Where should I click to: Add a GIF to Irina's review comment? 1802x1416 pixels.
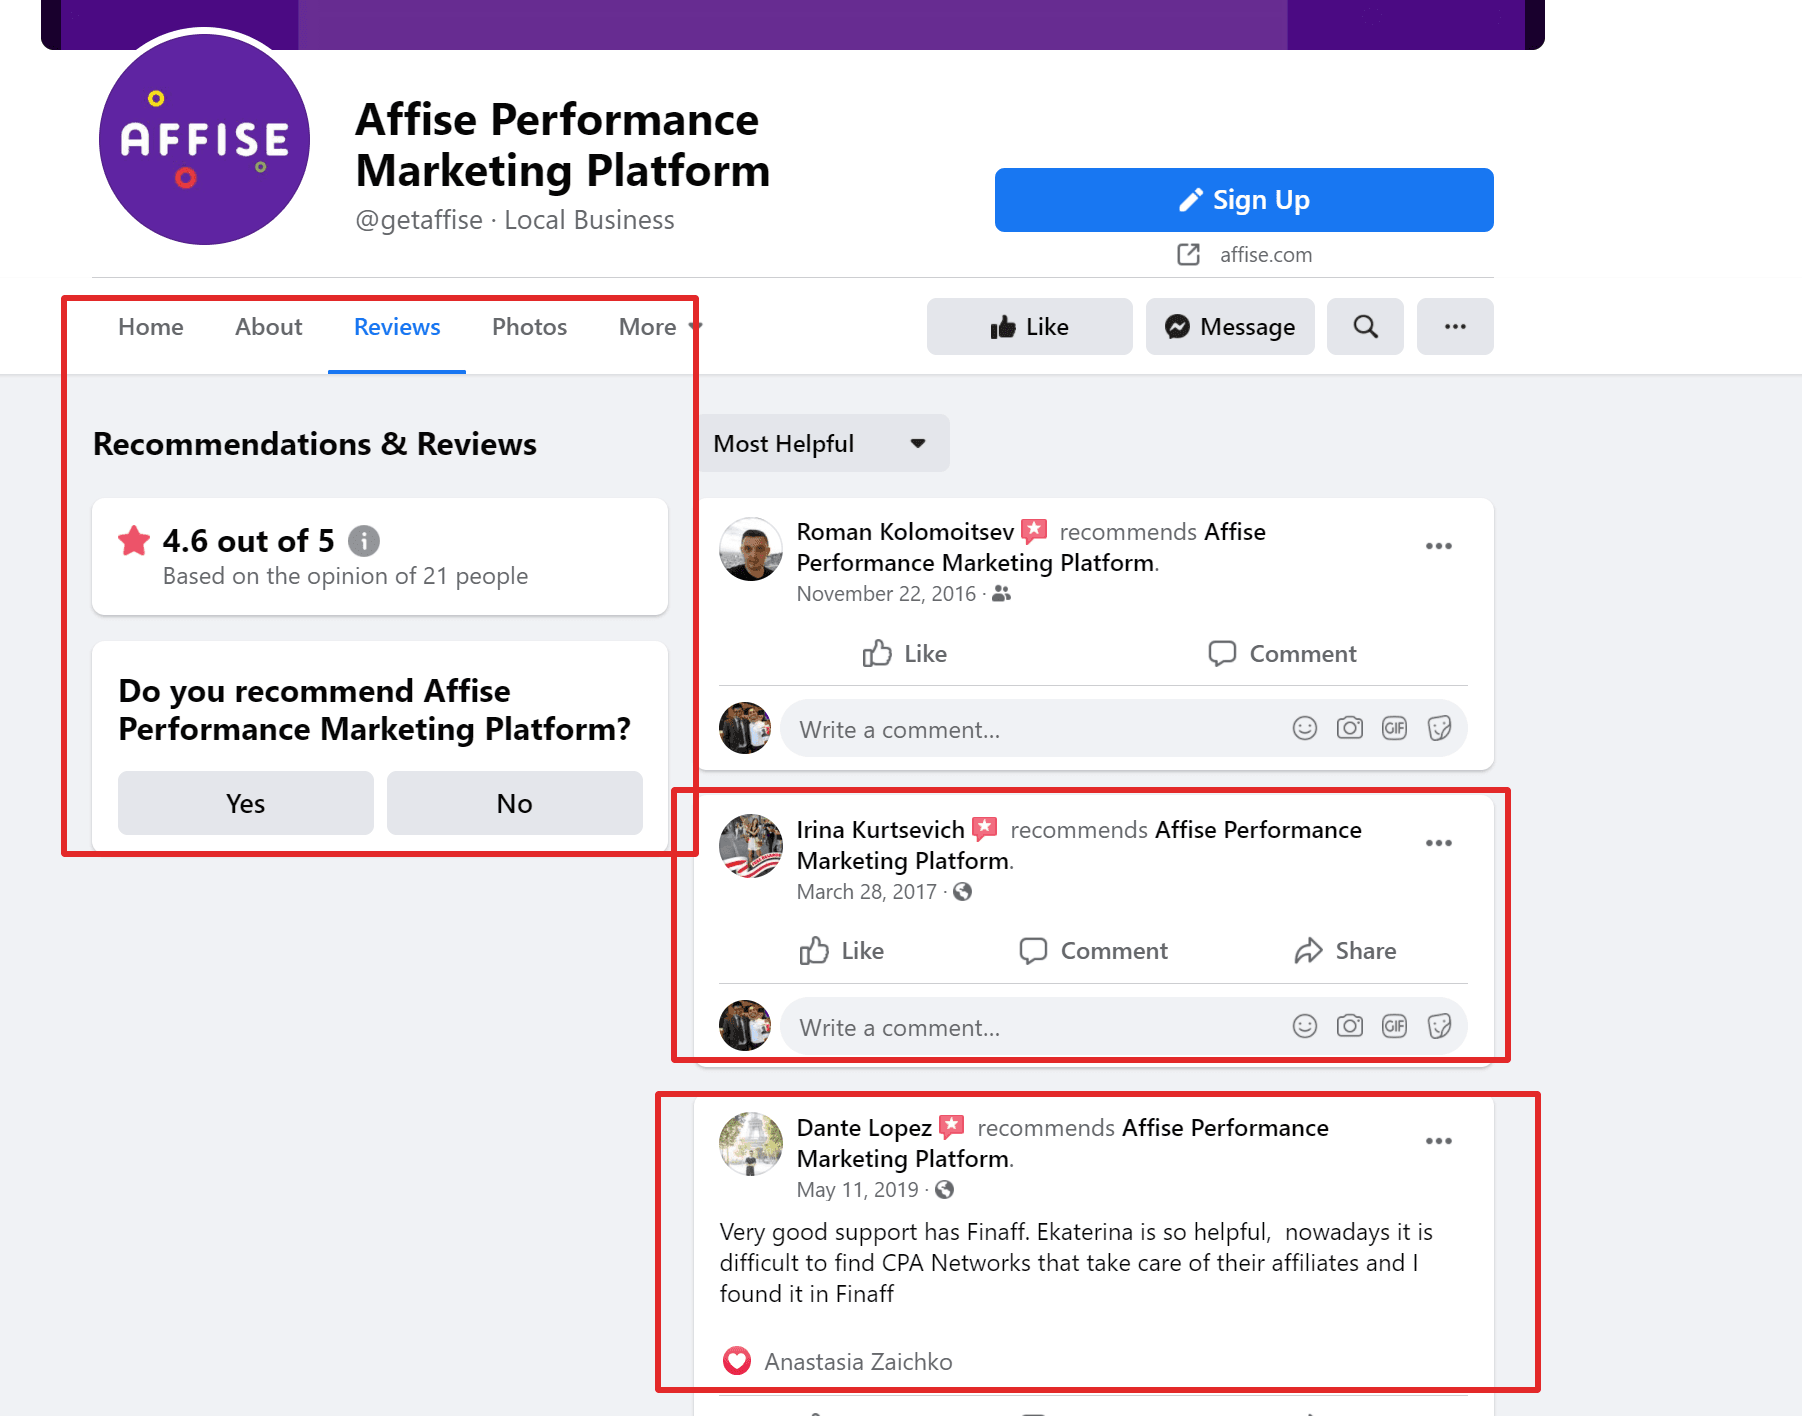point(1394,1026)
